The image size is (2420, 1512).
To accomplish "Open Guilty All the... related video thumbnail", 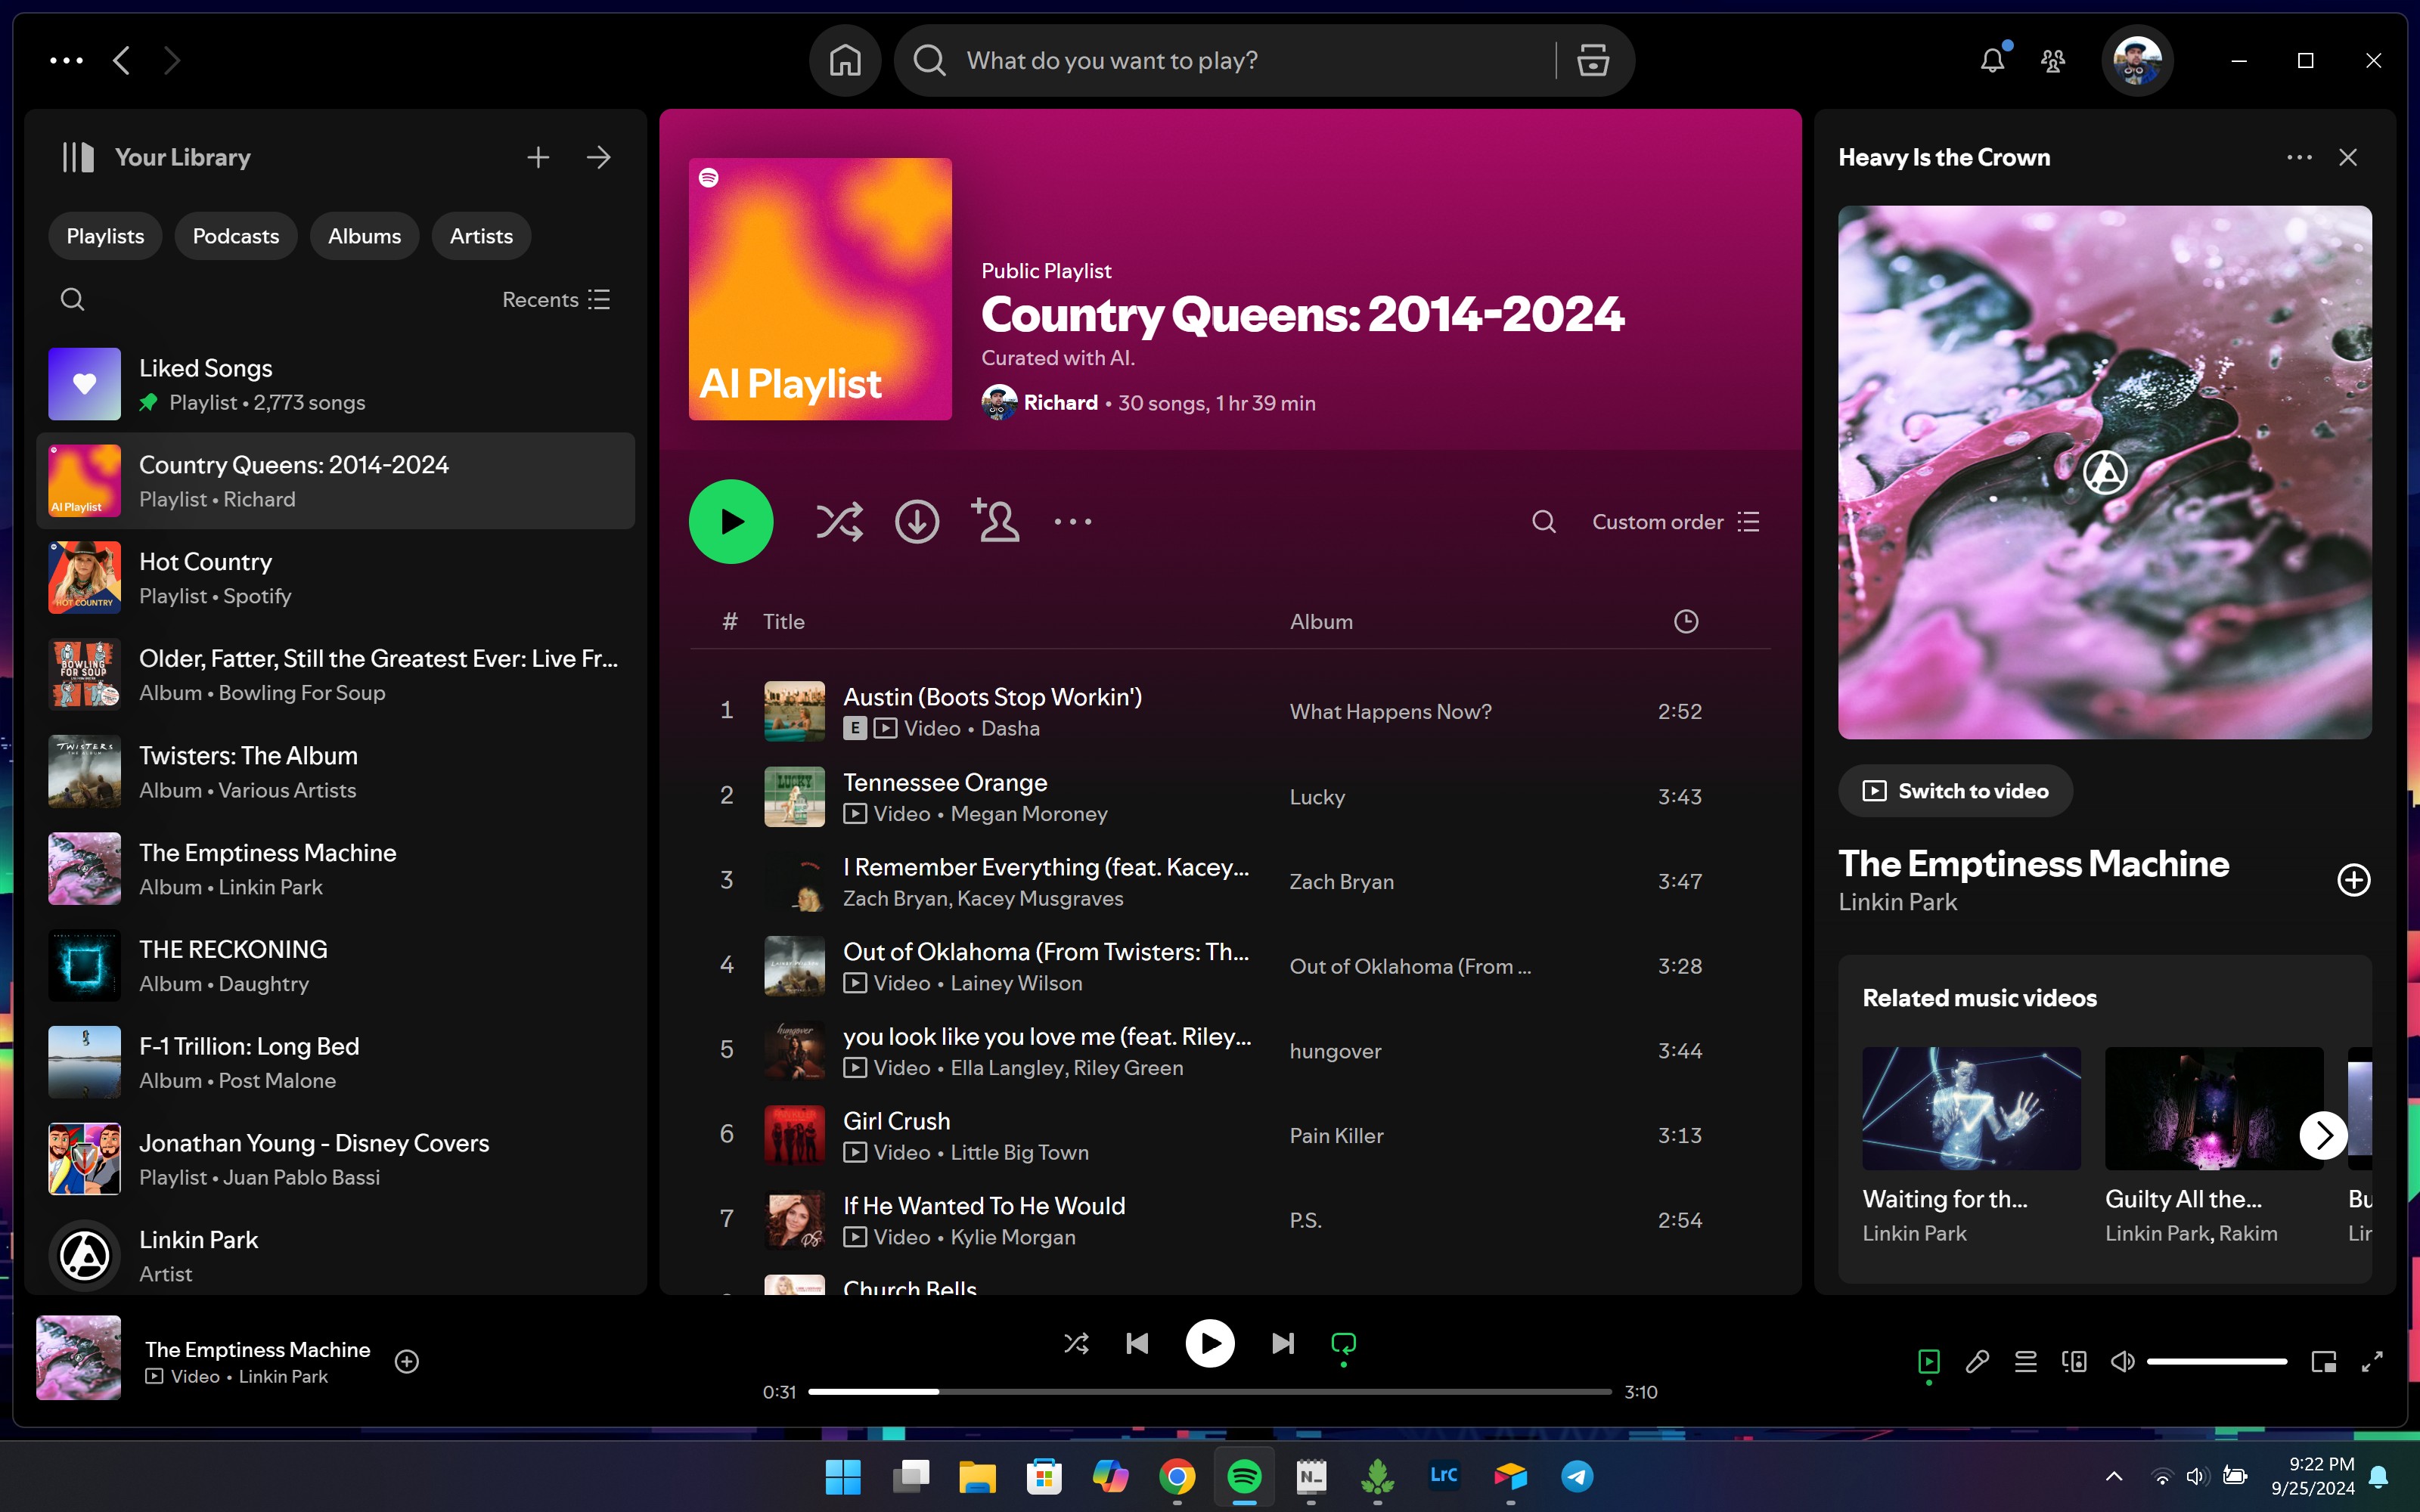I will (2213, 1108).
